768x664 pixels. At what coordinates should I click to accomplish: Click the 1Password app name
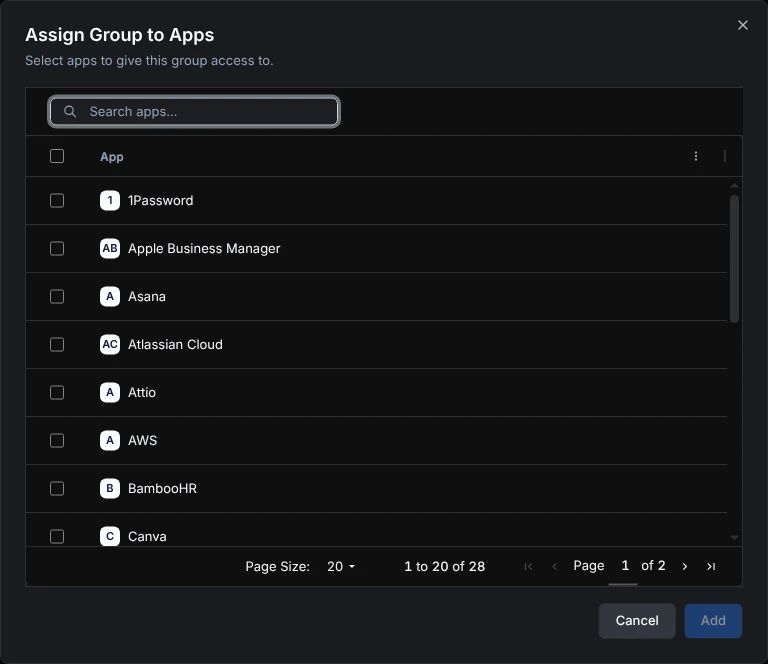(x=161, y=200)
